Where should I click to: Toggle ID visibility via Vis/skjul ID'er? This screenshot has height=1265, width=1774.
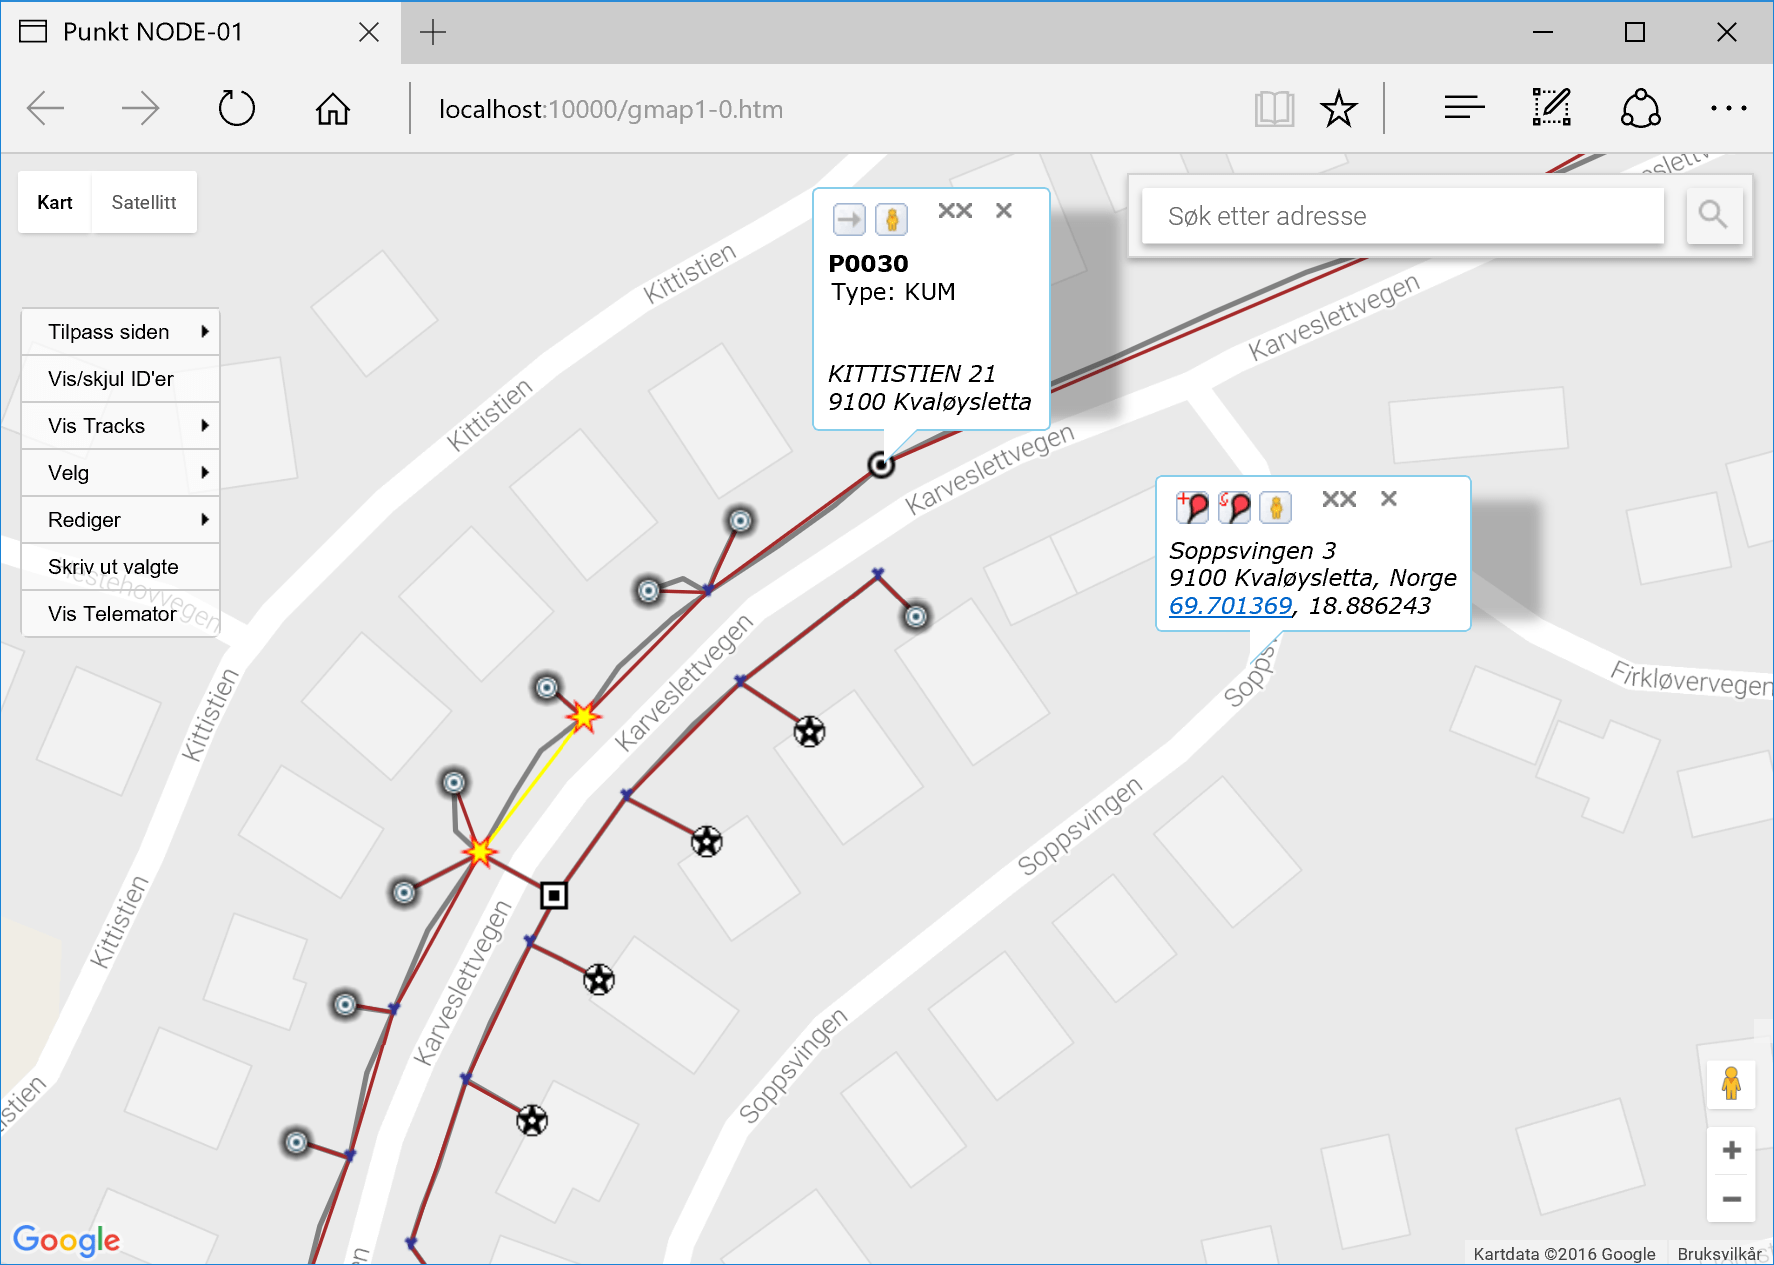tap(110, 379)
